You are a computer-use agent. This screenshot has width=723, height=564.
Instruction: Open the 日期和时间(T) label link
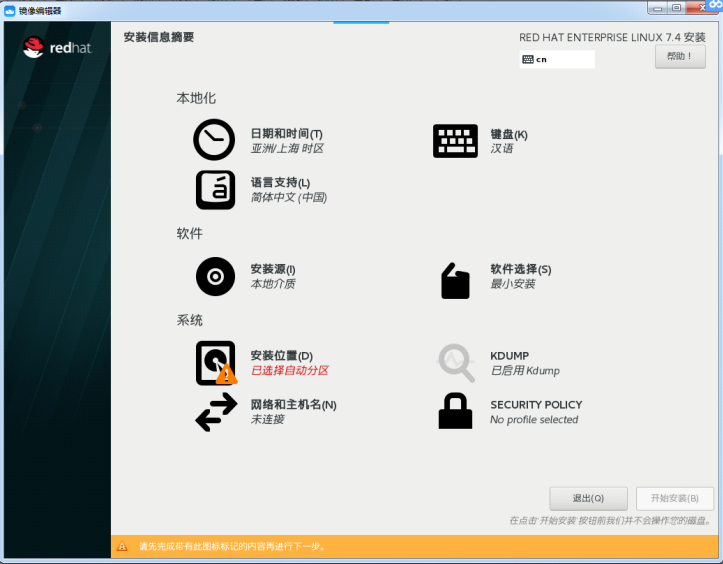(286, 134)
